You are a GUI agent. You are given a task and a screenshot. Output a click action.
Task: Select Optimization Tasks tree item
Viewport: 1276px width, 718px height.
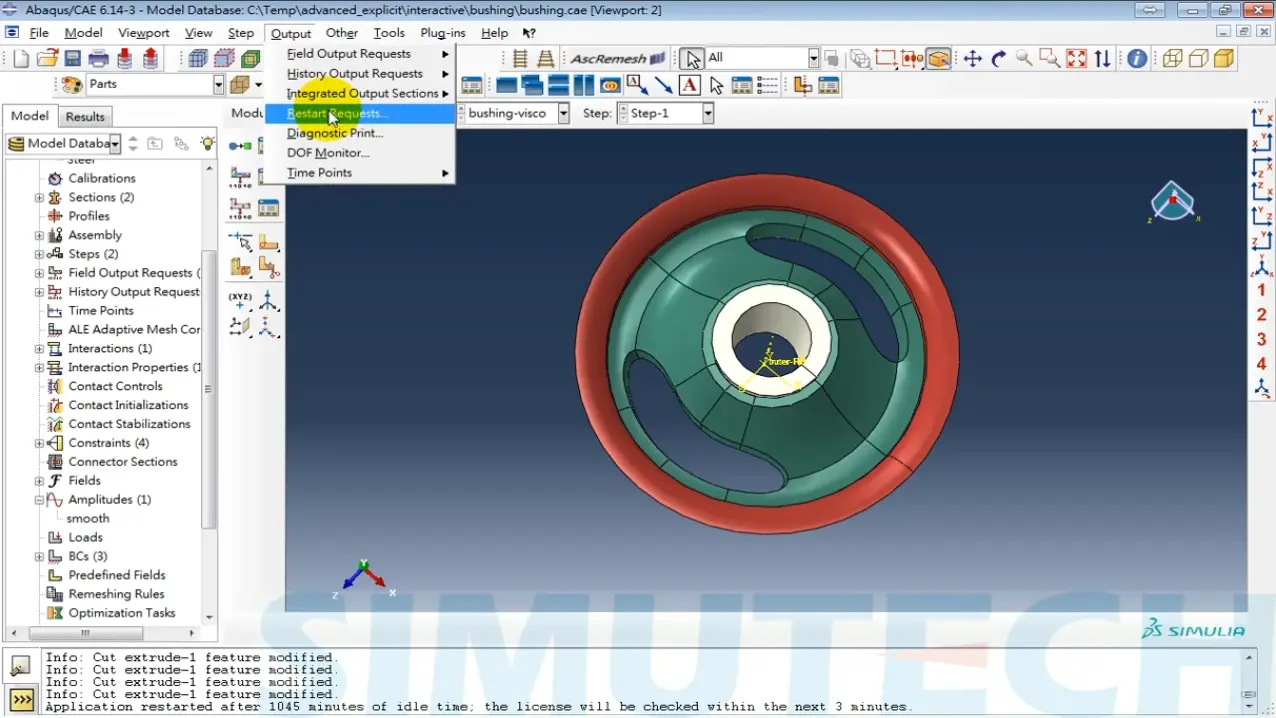click(x=121, y=614)
